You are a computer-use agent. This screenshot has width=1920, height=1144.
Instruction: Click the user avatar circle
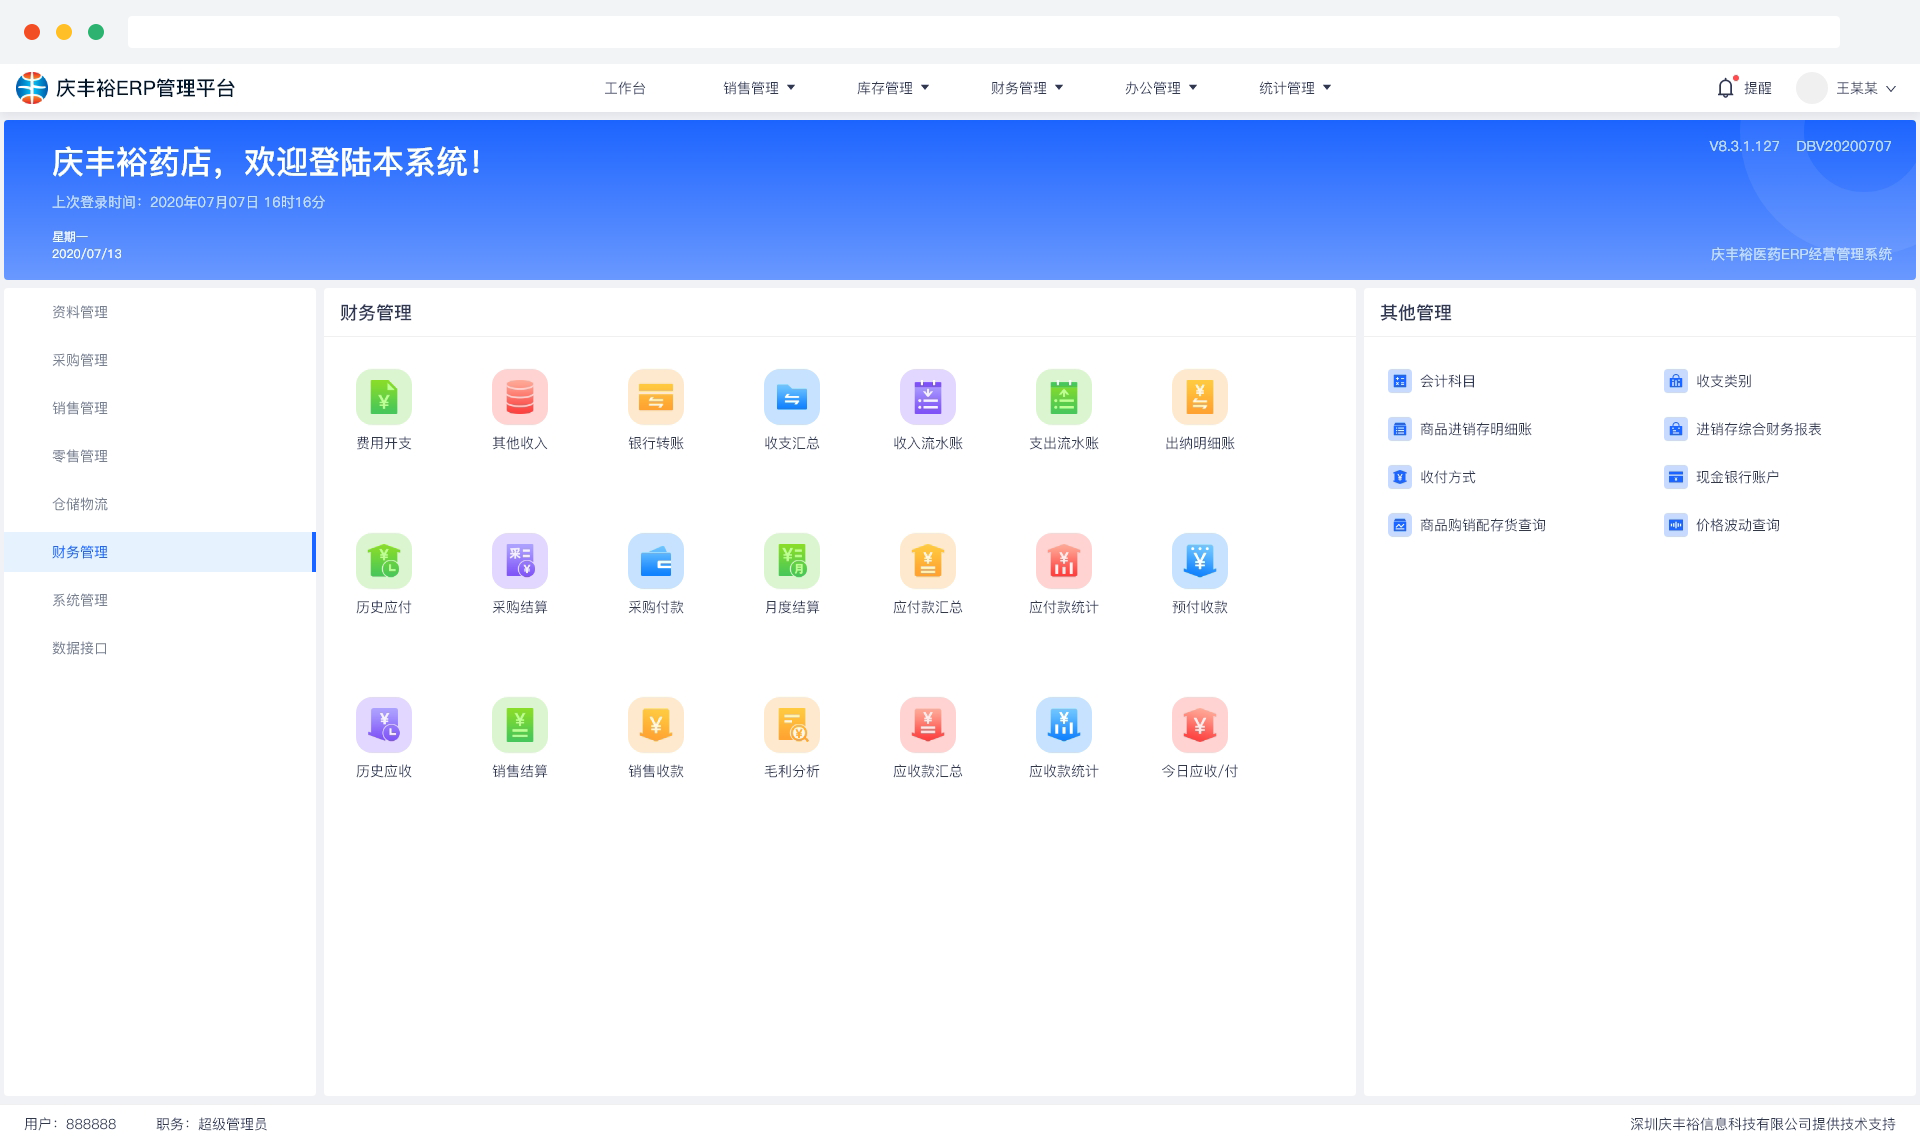click(x=1811, y=88)
